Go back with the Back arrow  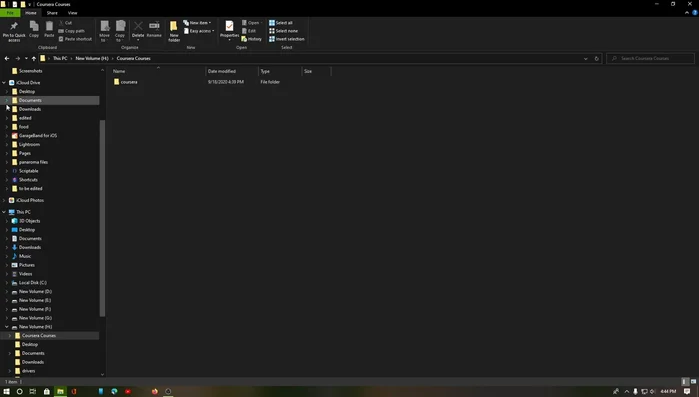pyautogui.click(x=7, y=58)
